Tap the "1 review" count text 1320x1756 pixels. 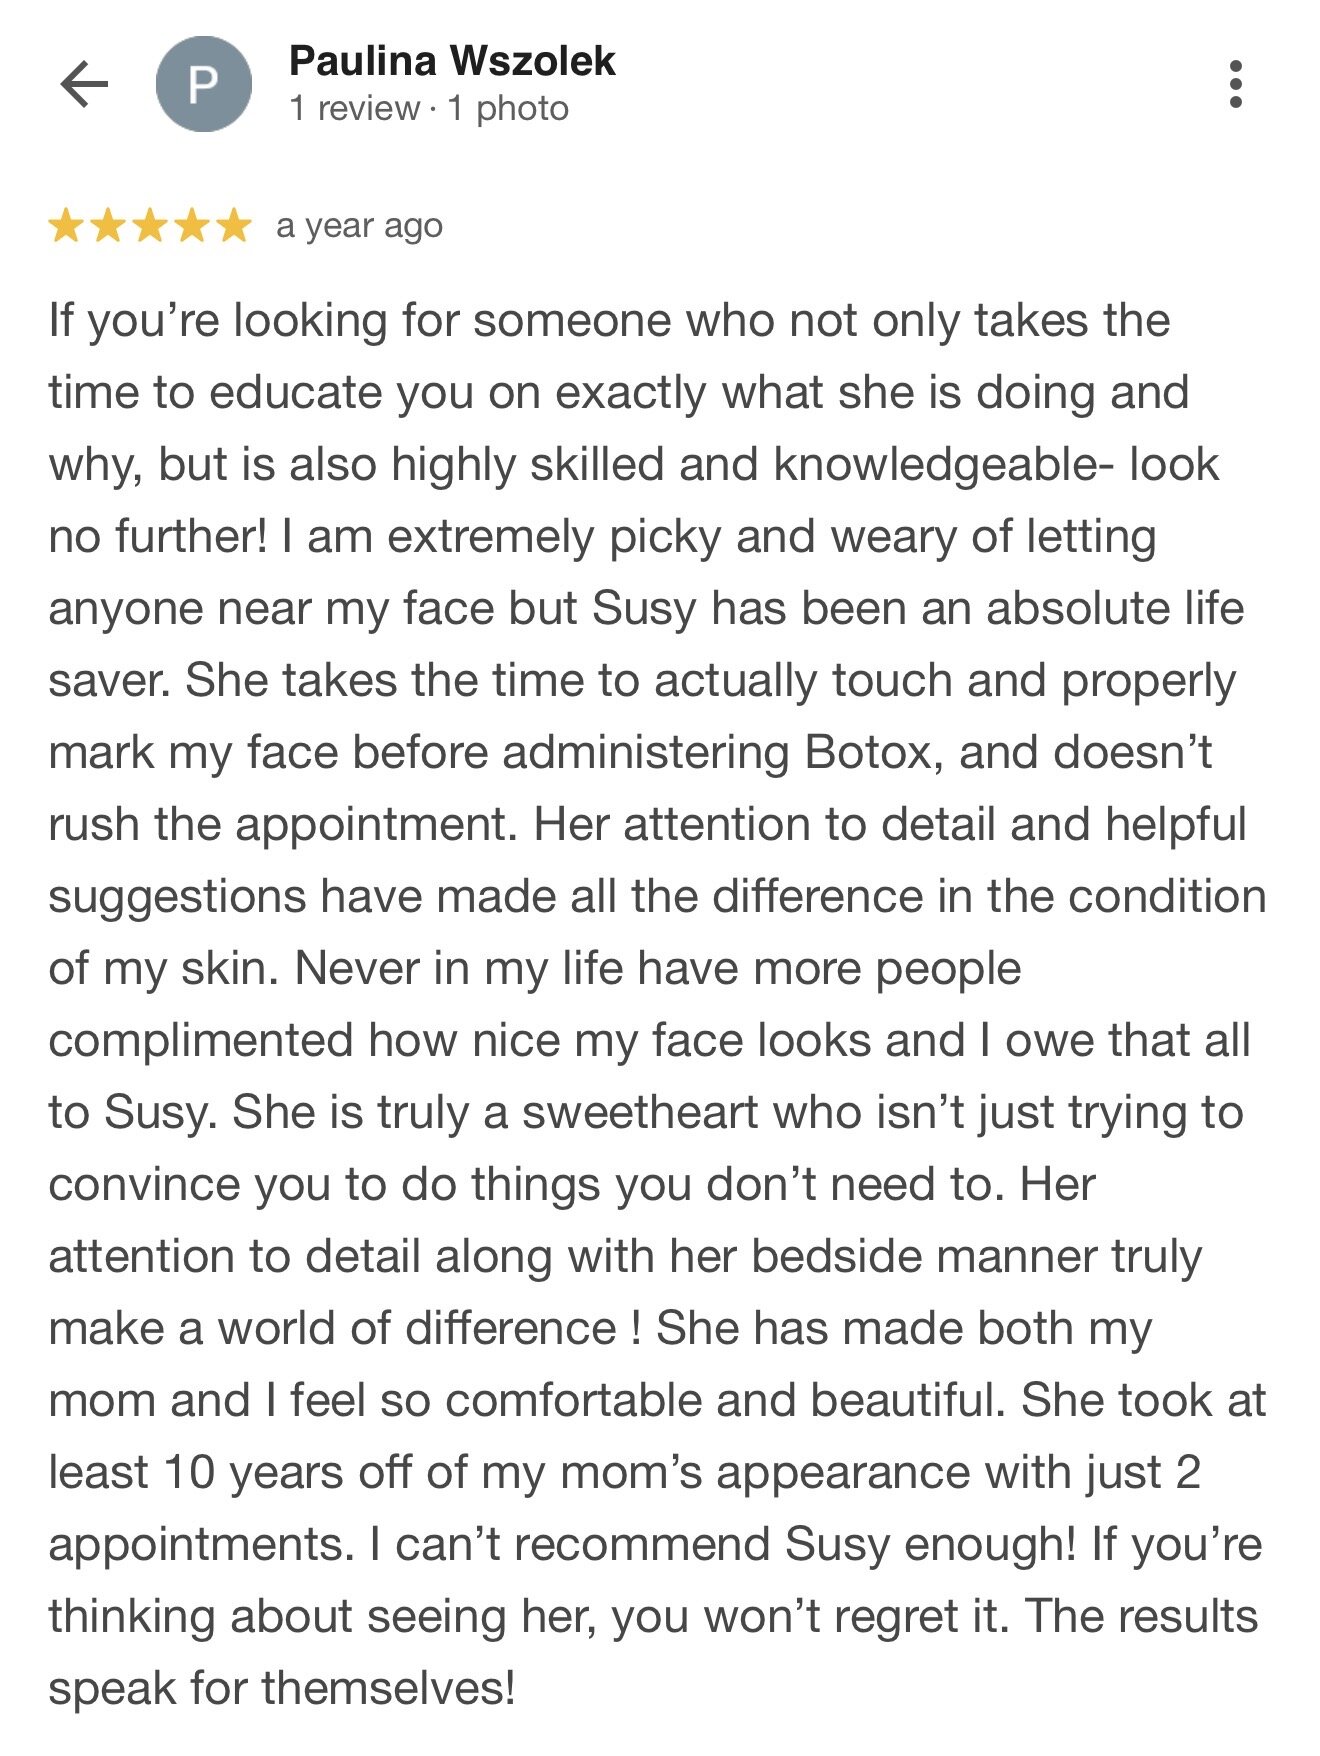[x=354, y=108]
